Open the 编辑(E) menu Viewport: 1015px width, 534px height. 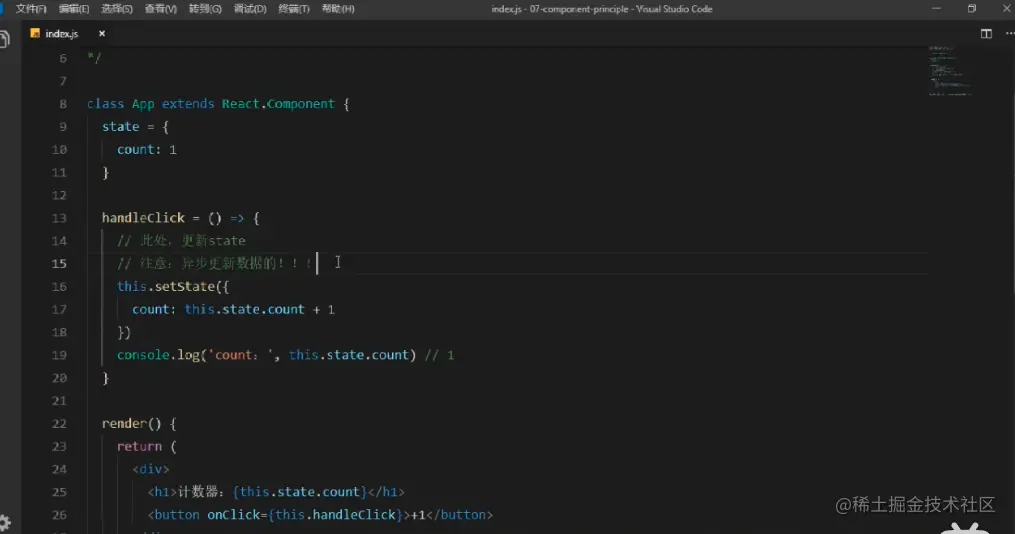74,9
